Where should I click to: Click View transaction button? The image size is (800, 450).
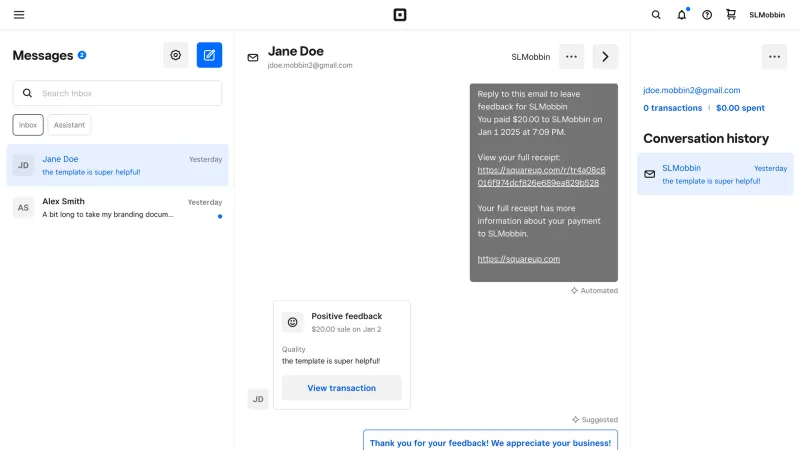click(x=342, y=388)
